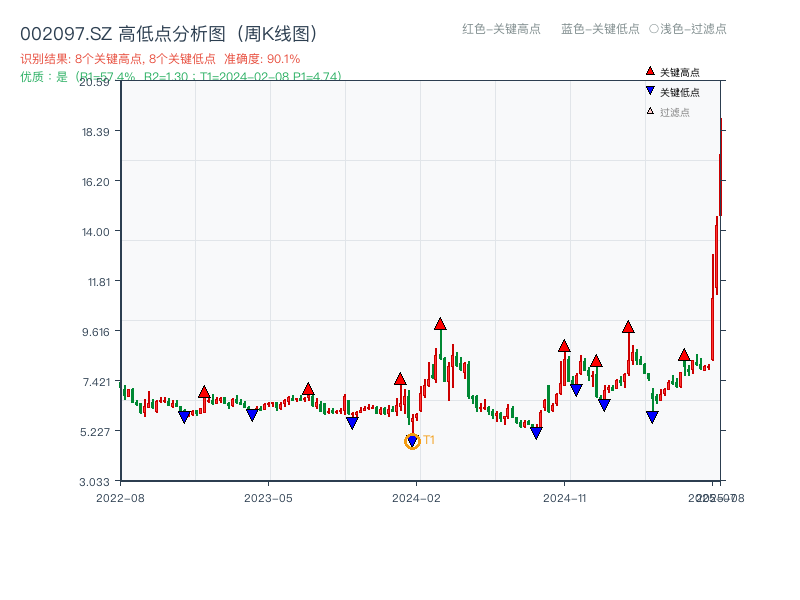800x600 pixels.
Task: Click the last blue key-low triangle before the T1 circle
Action: pos(353,423)
